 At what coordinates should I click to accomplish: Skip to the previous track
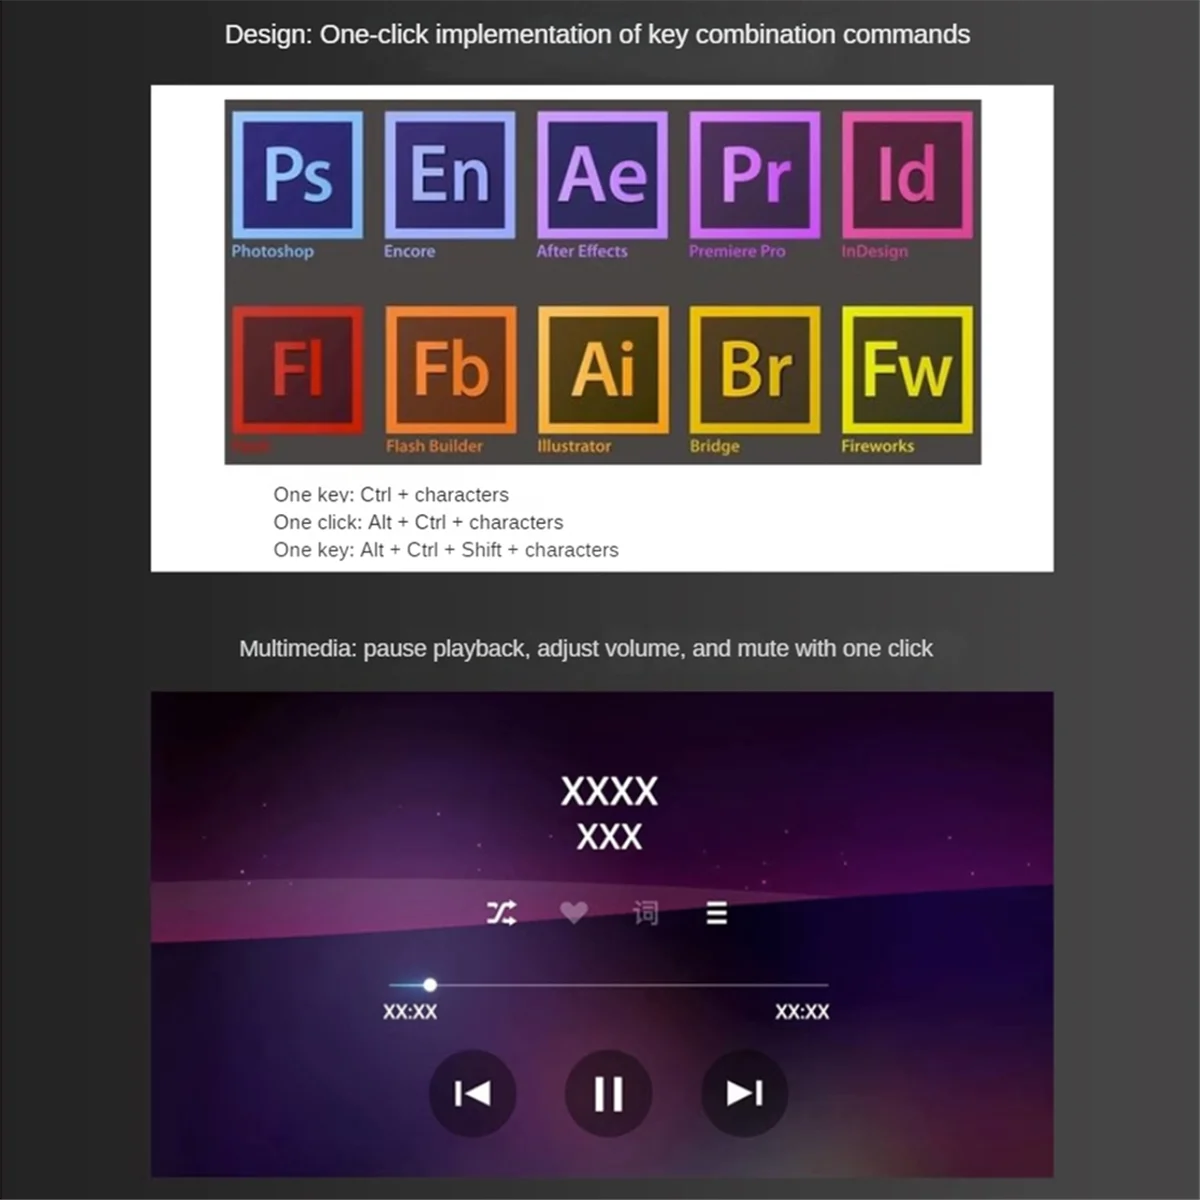pyautogui.click(x=473, y=1093)
